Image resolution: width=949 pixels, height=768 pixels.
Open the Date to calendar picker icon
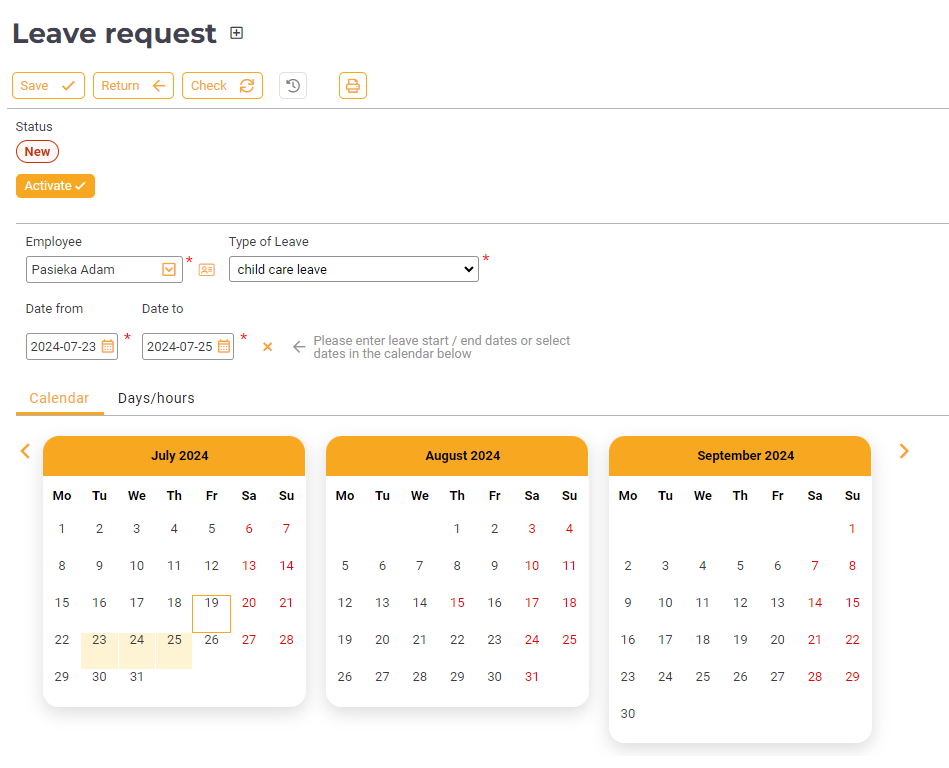coord(224,347)
